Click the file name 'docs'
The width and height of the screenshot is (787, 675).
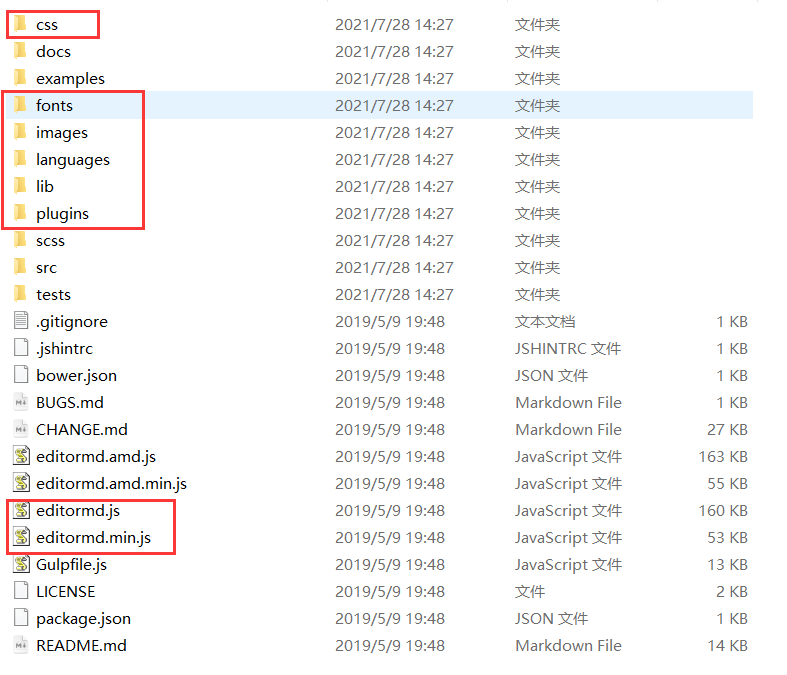(53, 51)
